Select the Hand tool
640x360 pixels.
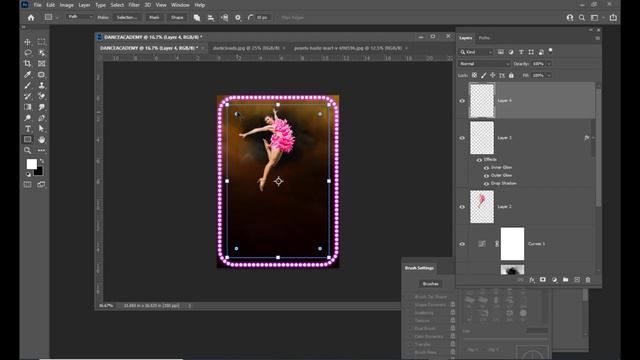(42, 140)
